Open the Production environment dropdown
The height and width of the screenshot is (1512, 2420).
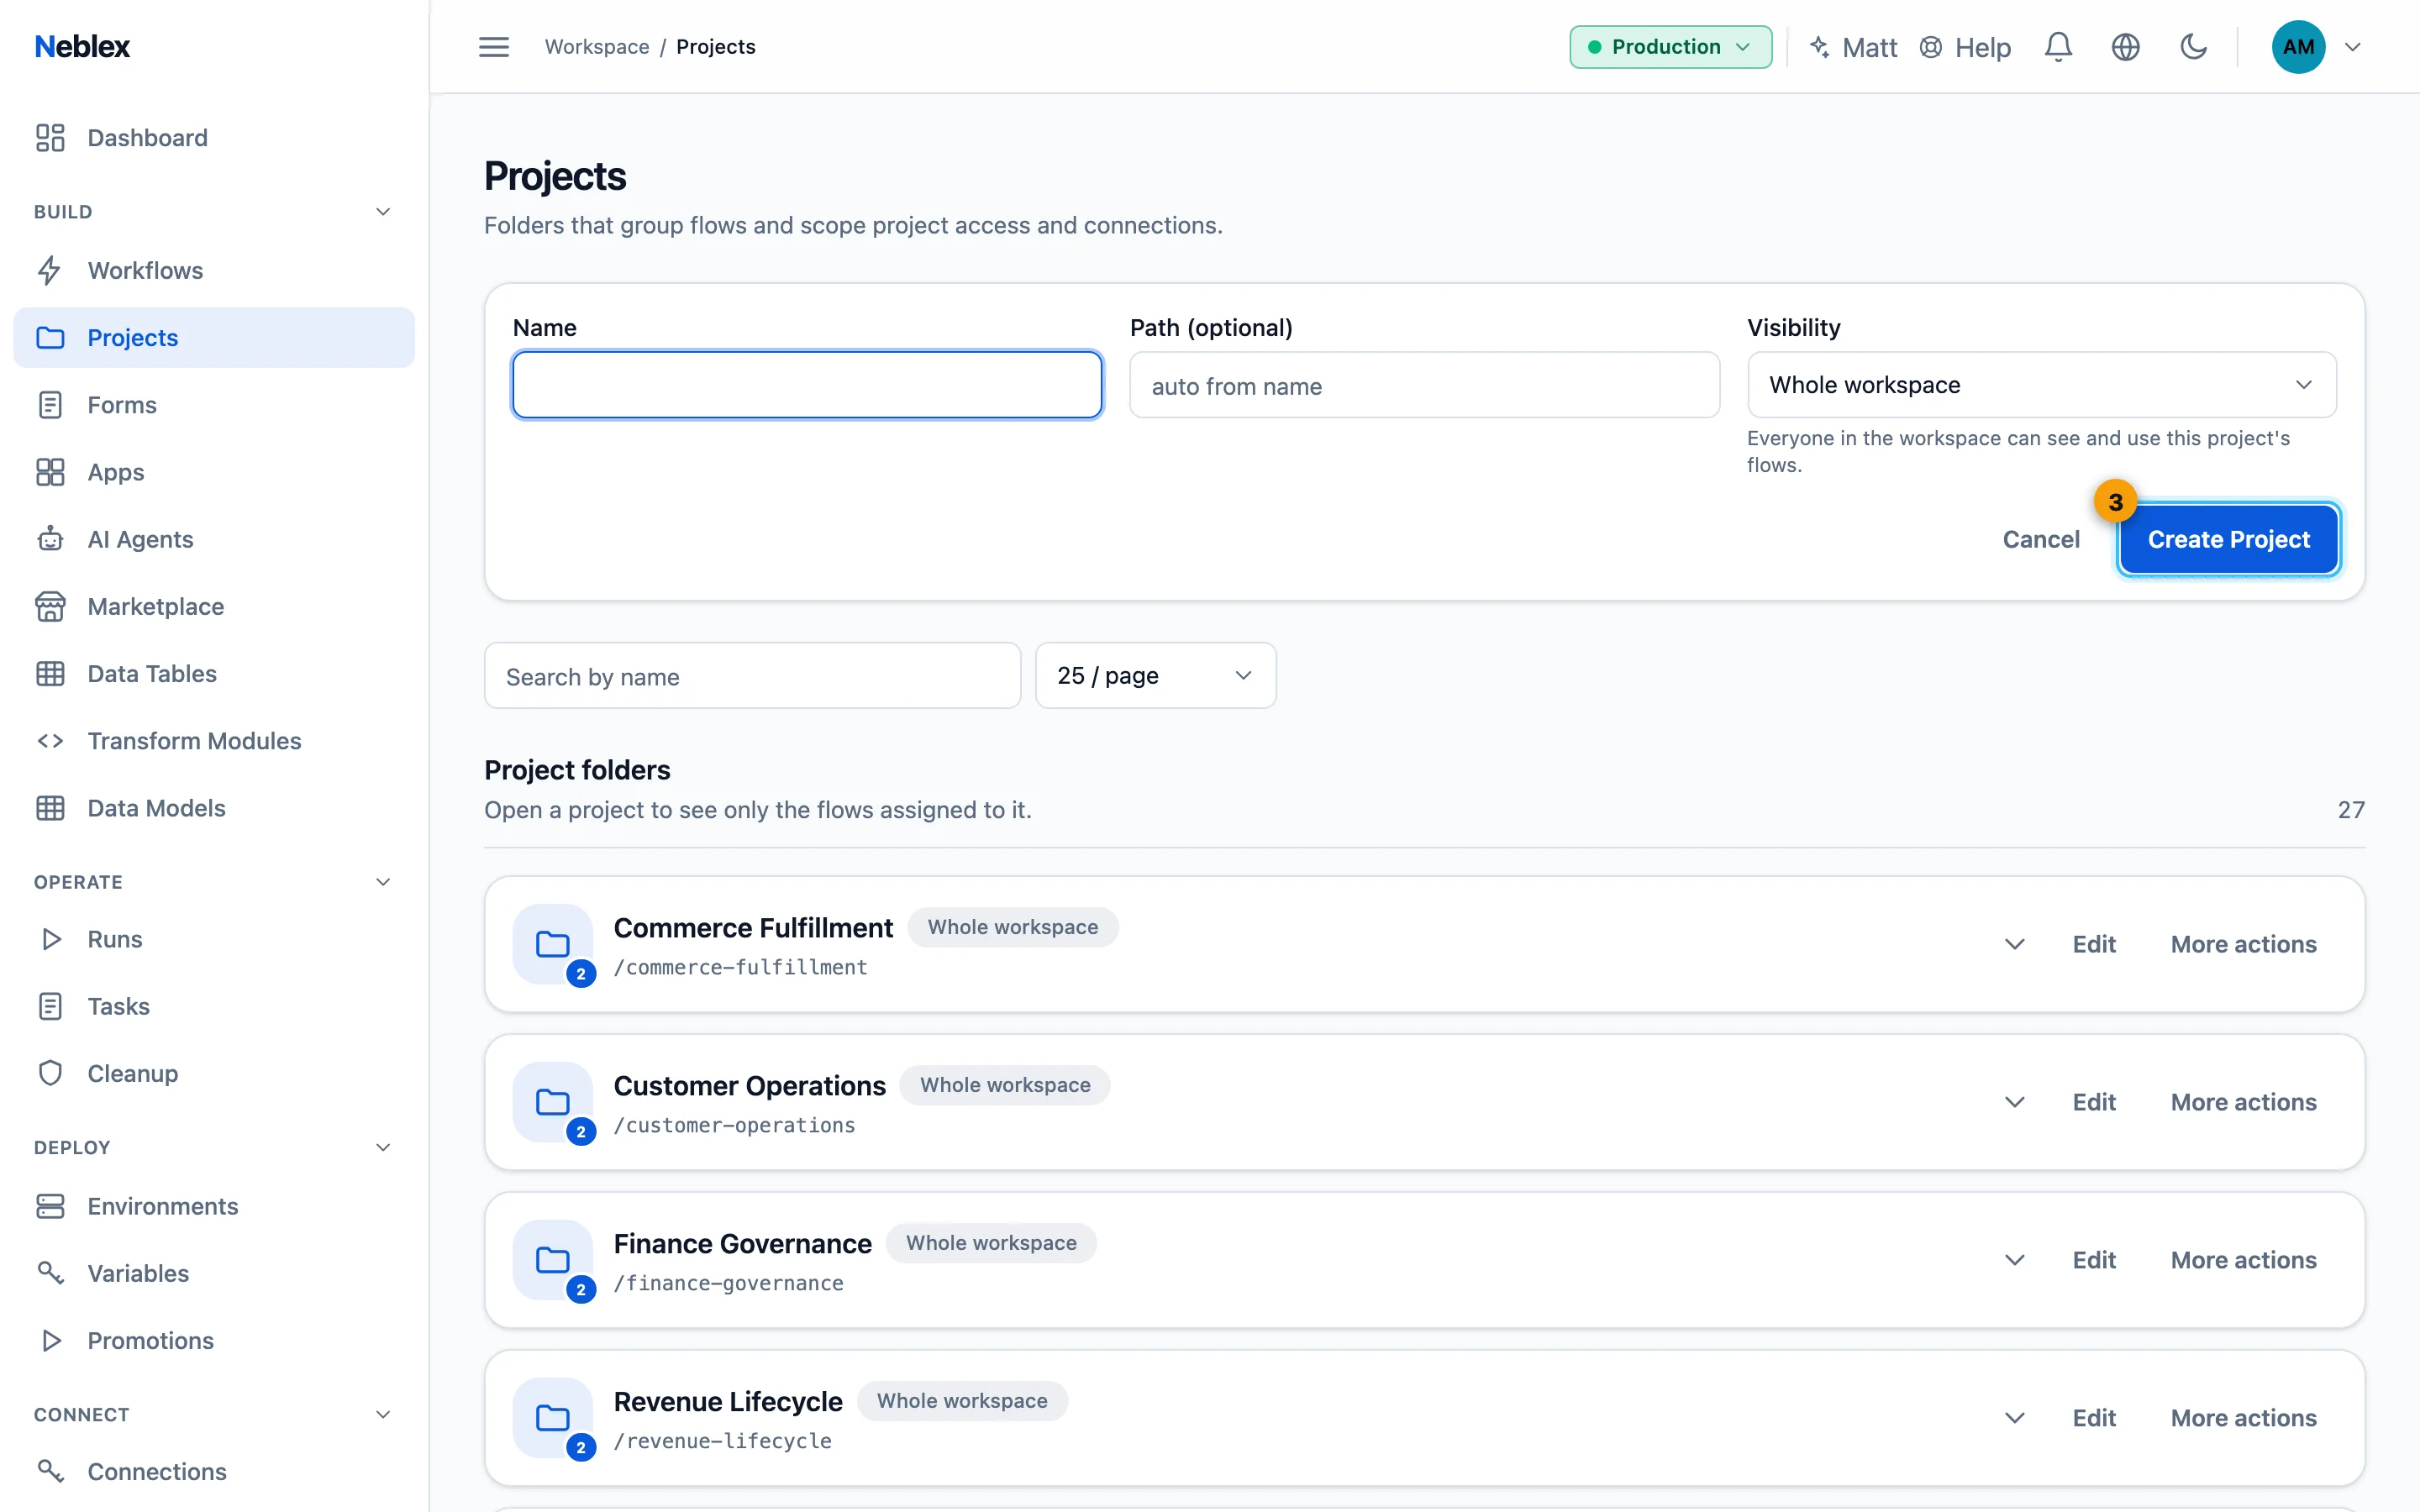coord(1670,47)
